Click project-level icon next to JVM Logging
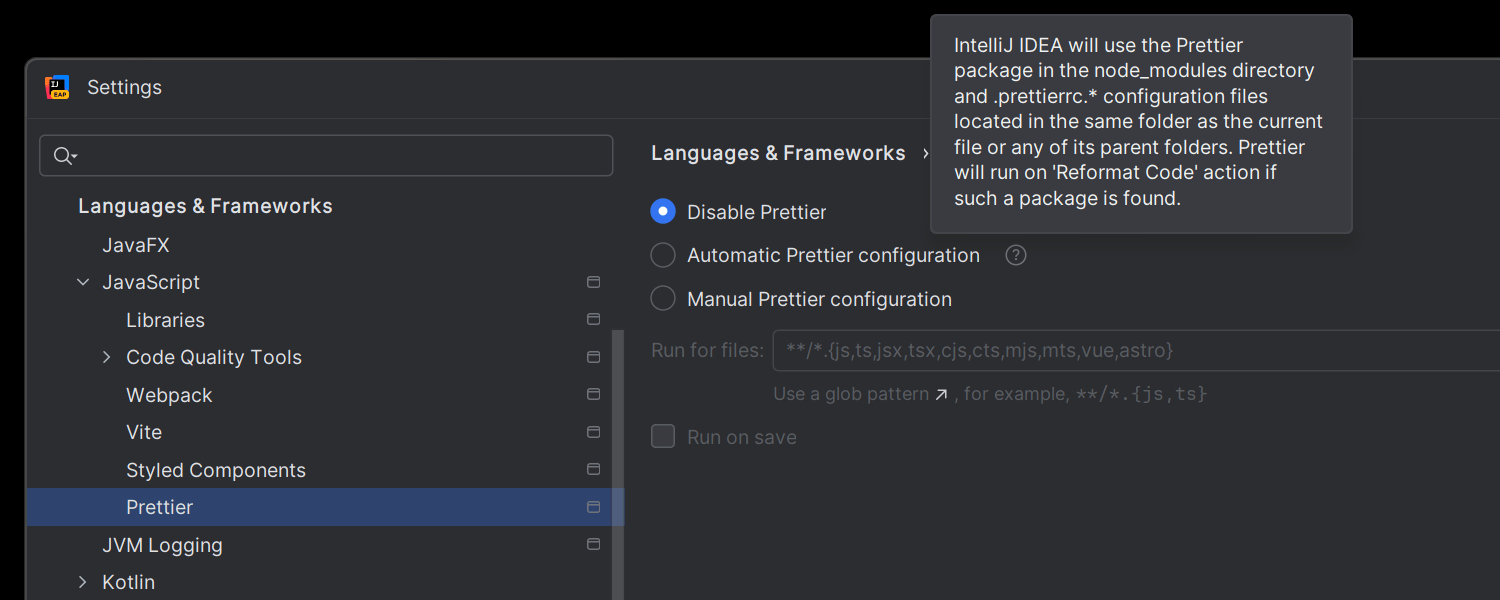 [x=593, y=545]
